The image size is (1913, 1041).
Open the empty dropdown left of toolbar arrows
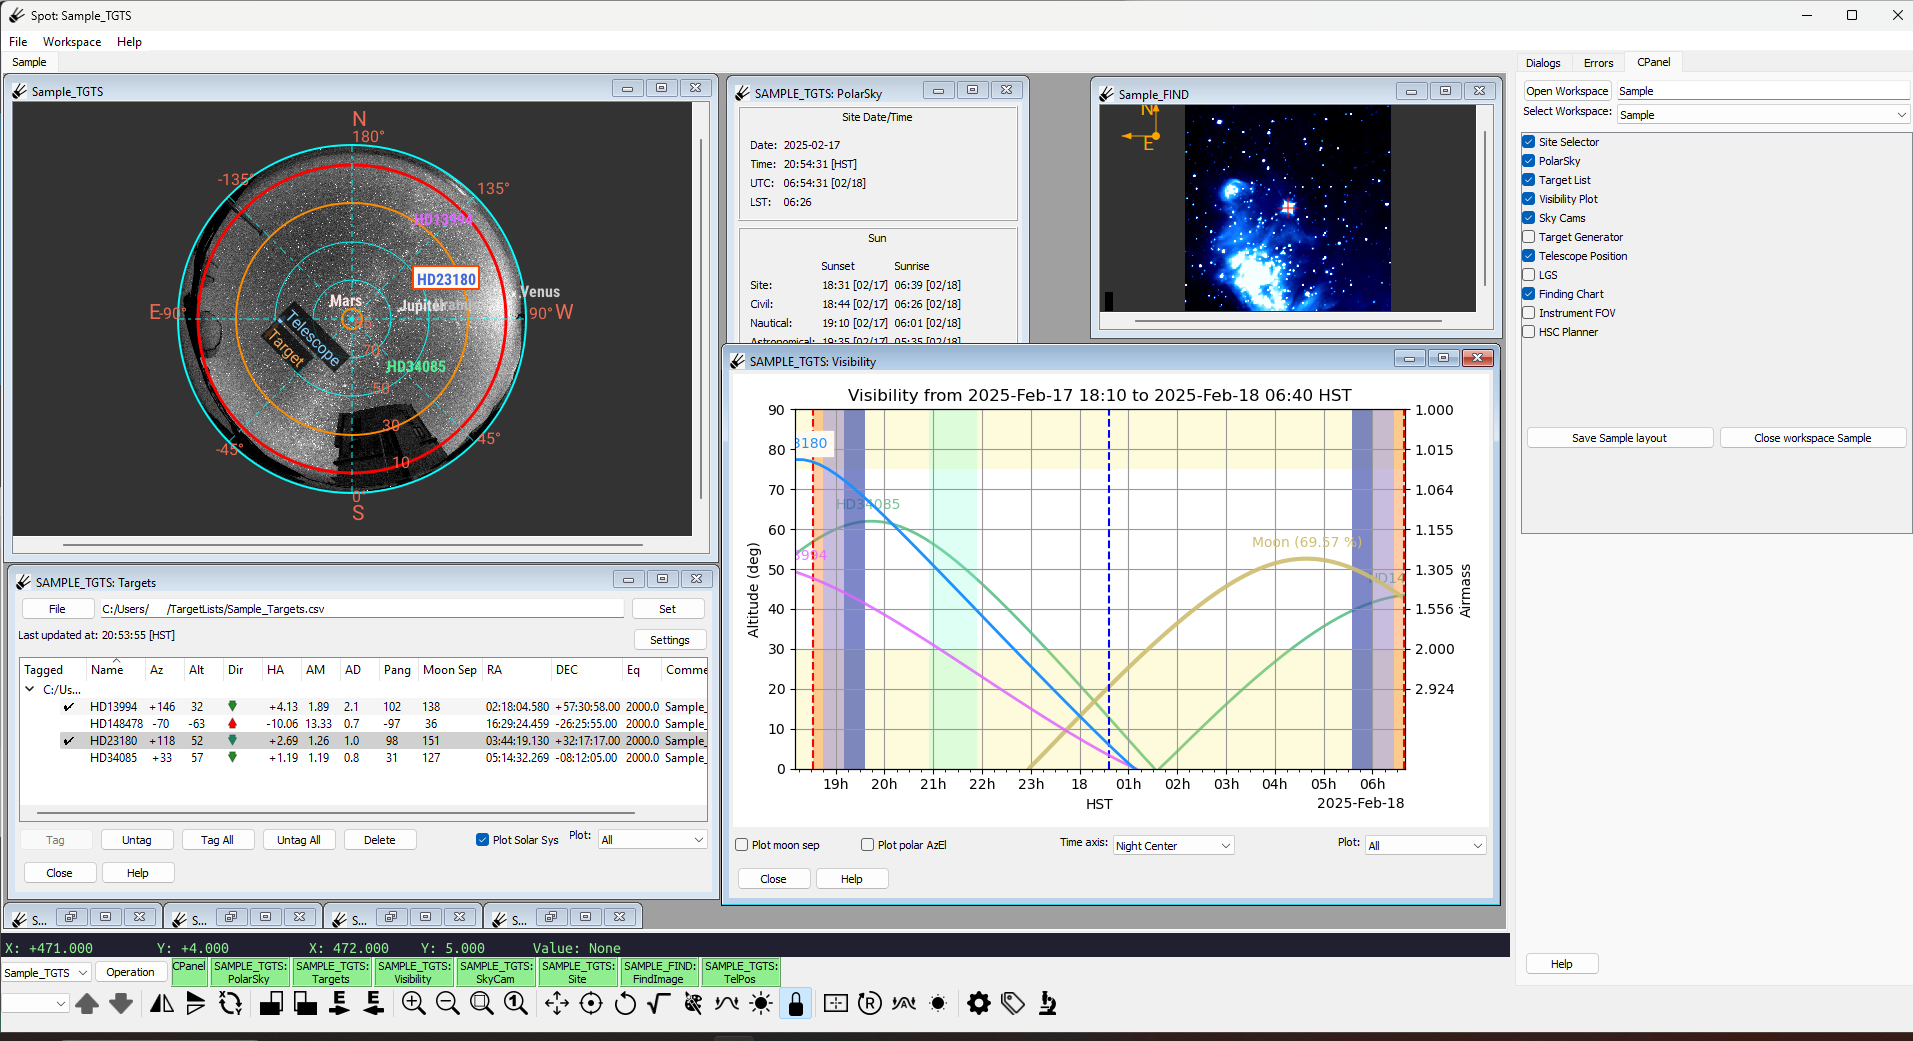[35, 1003]
